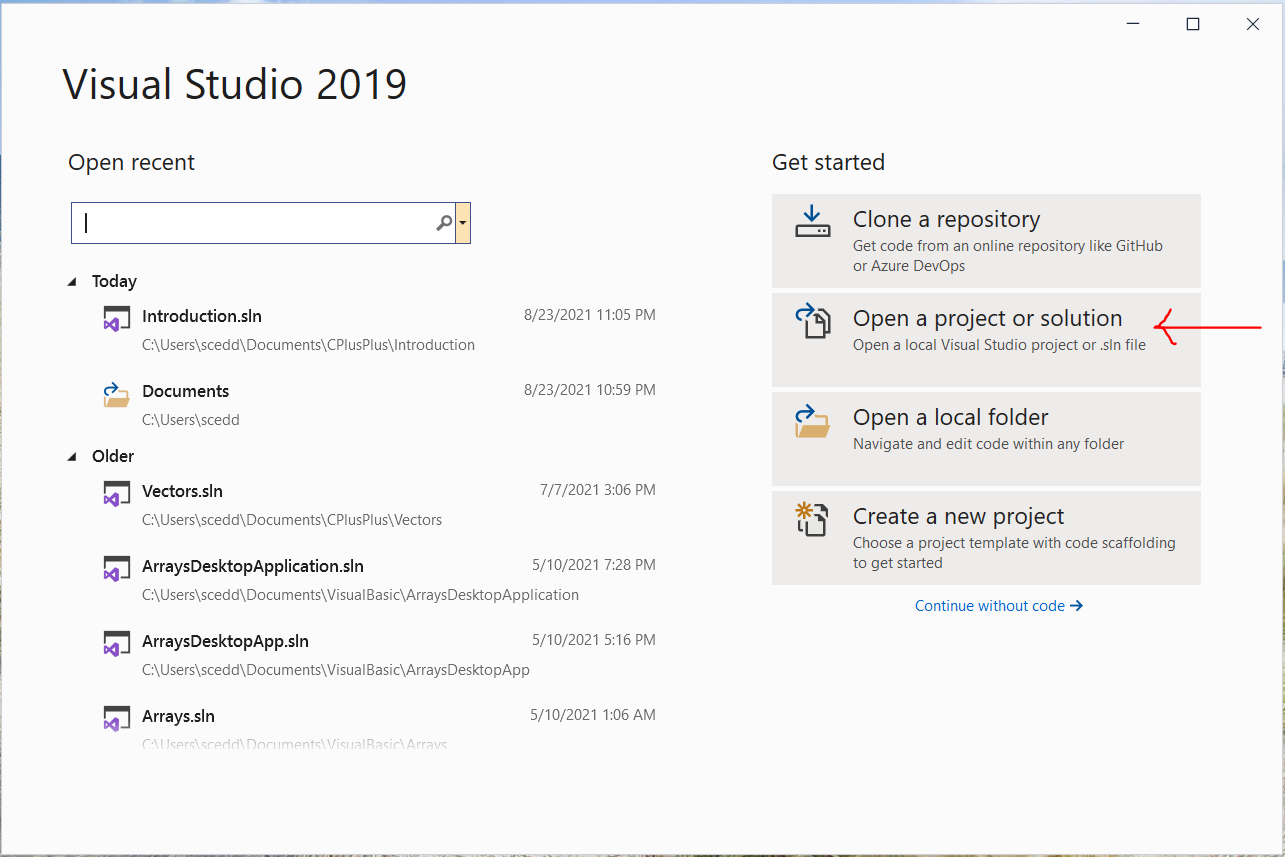The image size is (1285, 857).
Task: Click timestamp 8/23/2021 11:05 PM
Action: (x=590, y=315)
